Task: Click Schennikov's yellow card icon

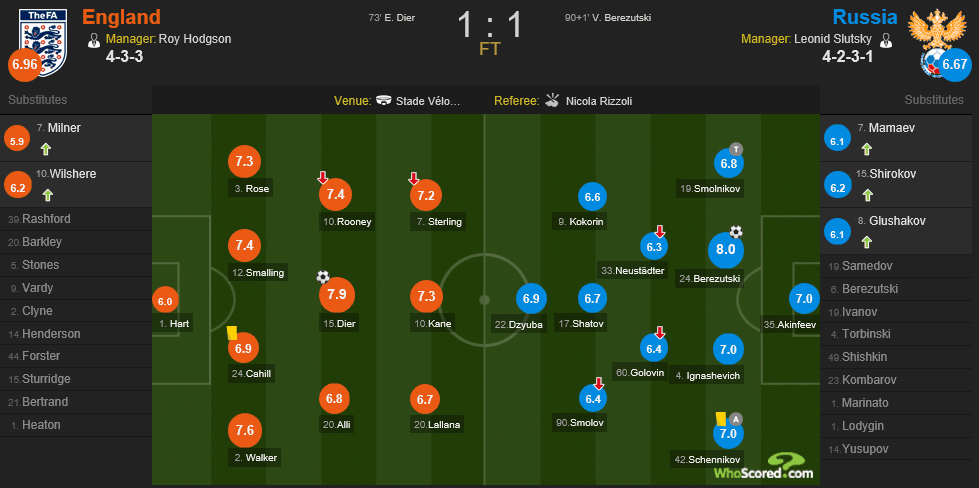Action: pos(720,419)
